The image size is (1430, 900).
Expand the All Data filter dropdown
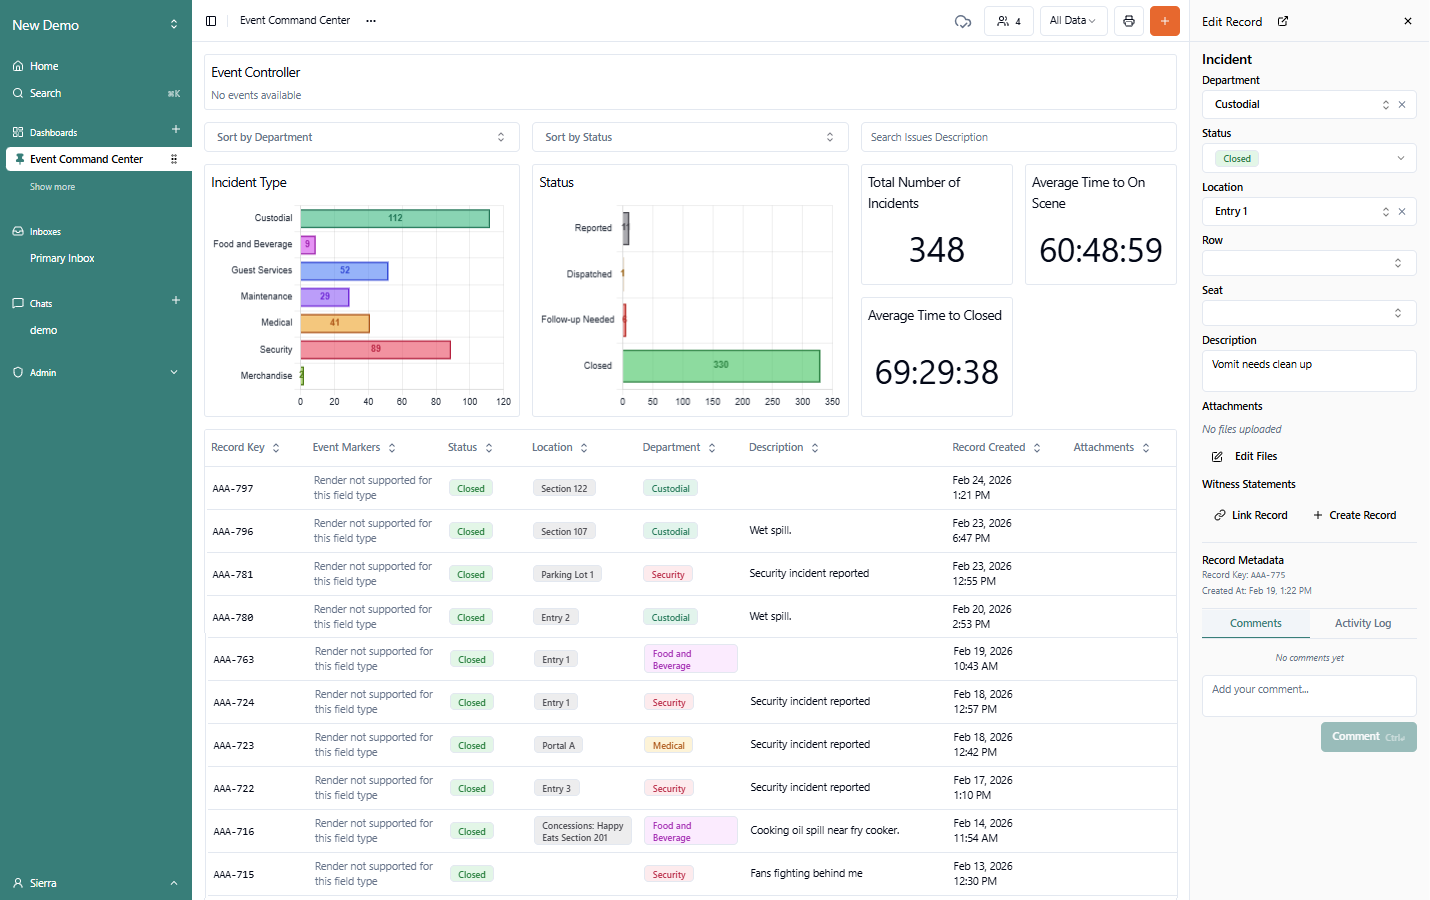(x=1072, y=21)
